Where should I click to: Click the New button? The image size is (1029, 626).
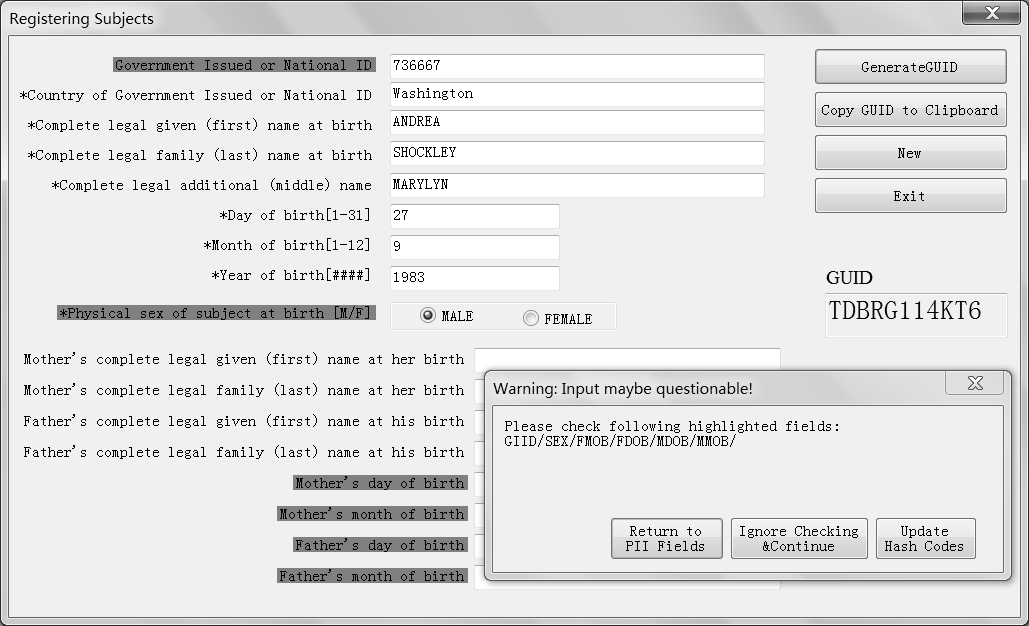[x=910, y=153]
